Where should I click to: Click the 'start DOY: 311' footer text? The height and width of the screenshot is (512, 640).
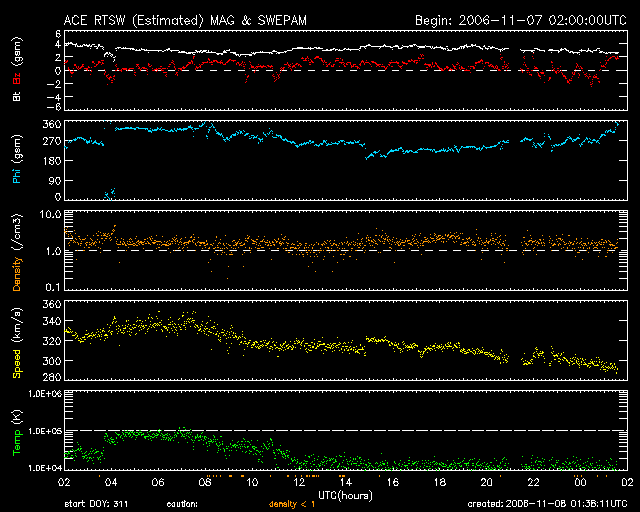96,504
